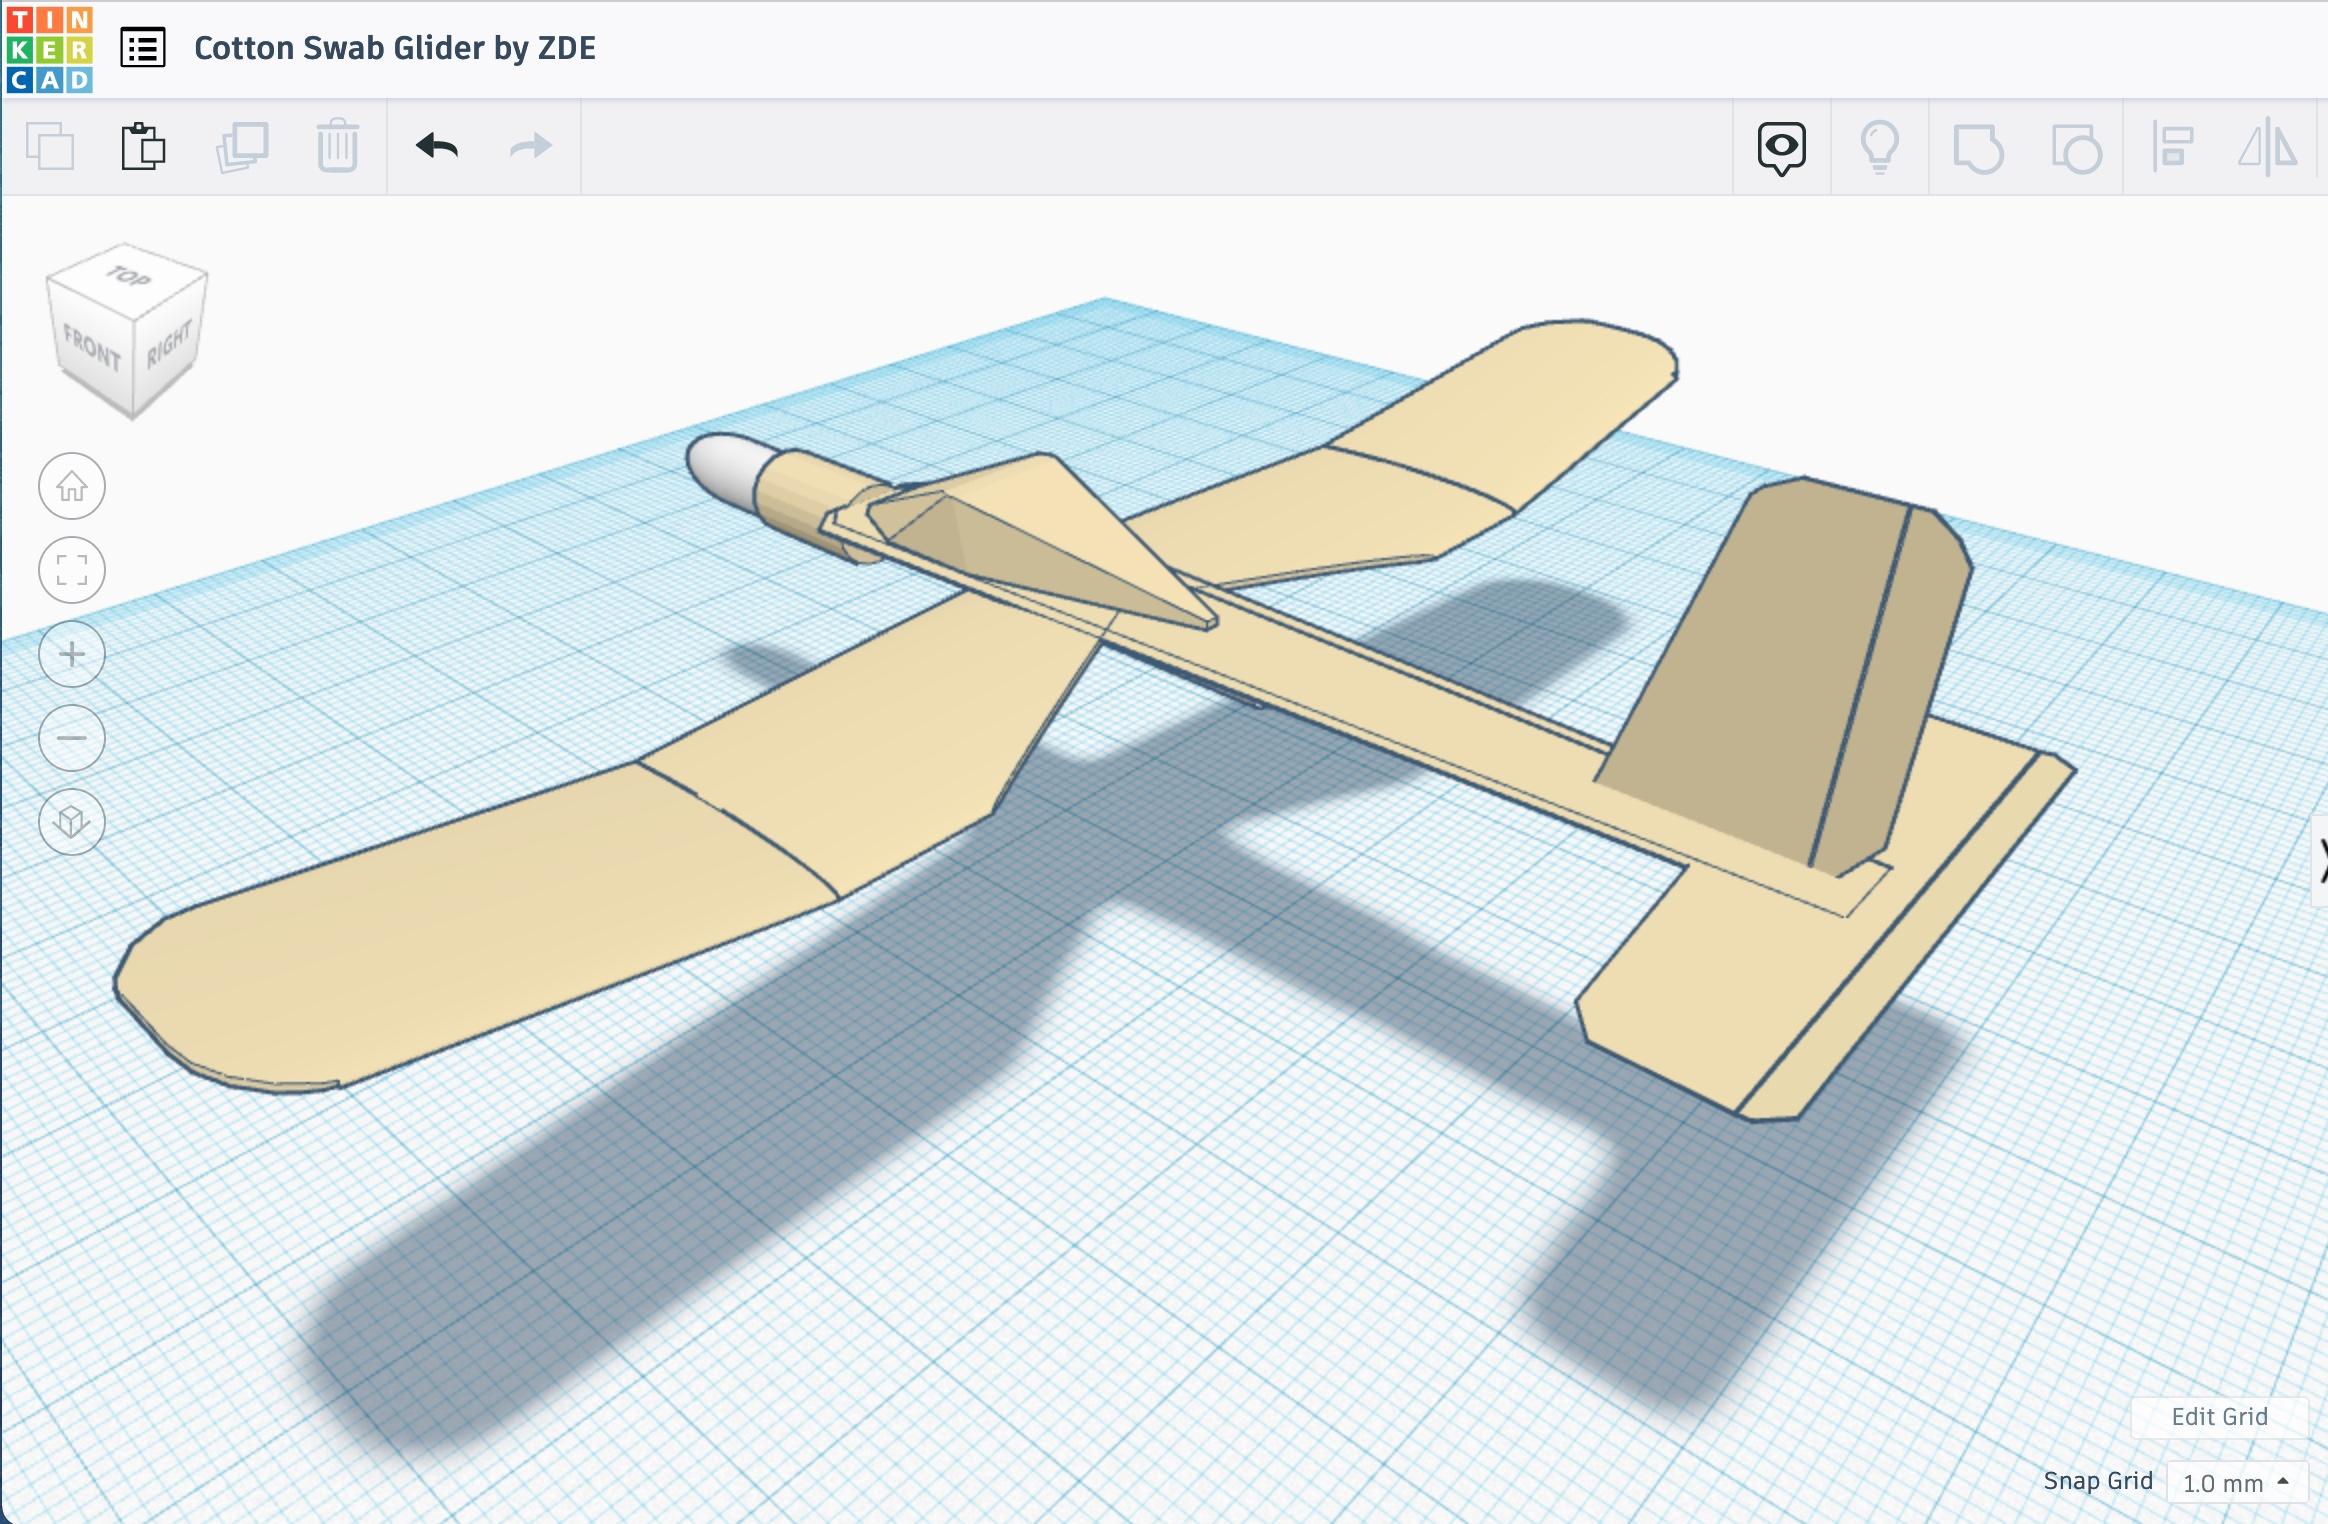2328x1524 pixels.
Task: Click the Fit view button
Action: [x=73, y=570]
